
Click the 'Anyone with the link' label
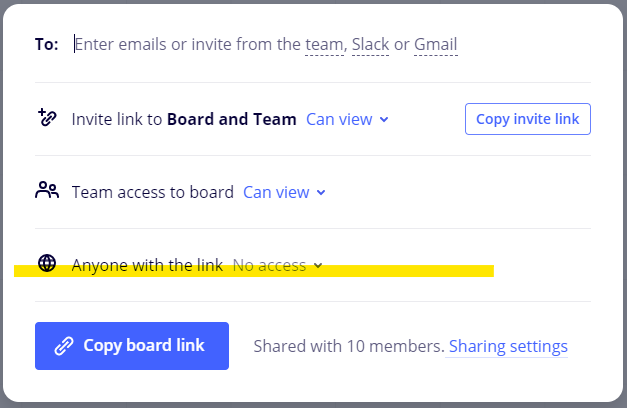click(x=147, y=265)
